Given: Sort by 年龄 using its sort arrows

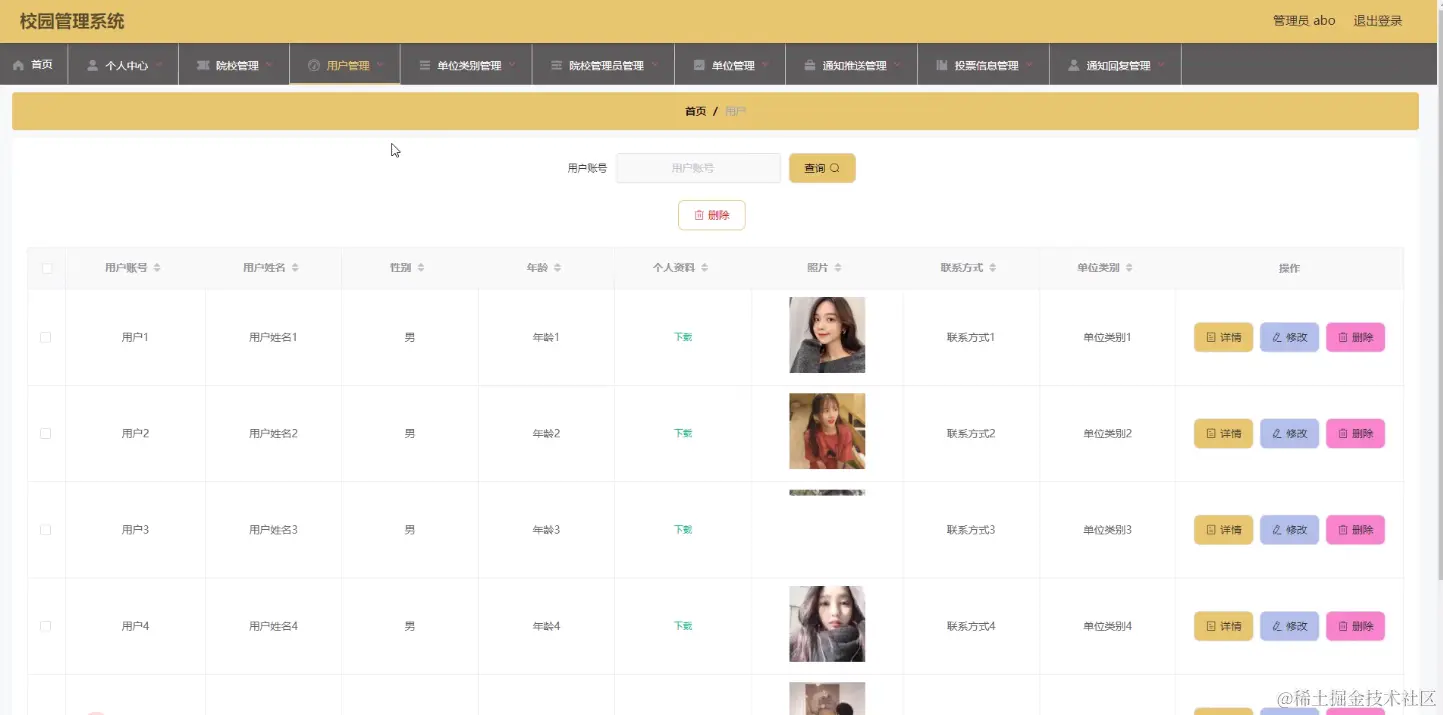Looking at the screenshot, I should (x=557, y=268).
